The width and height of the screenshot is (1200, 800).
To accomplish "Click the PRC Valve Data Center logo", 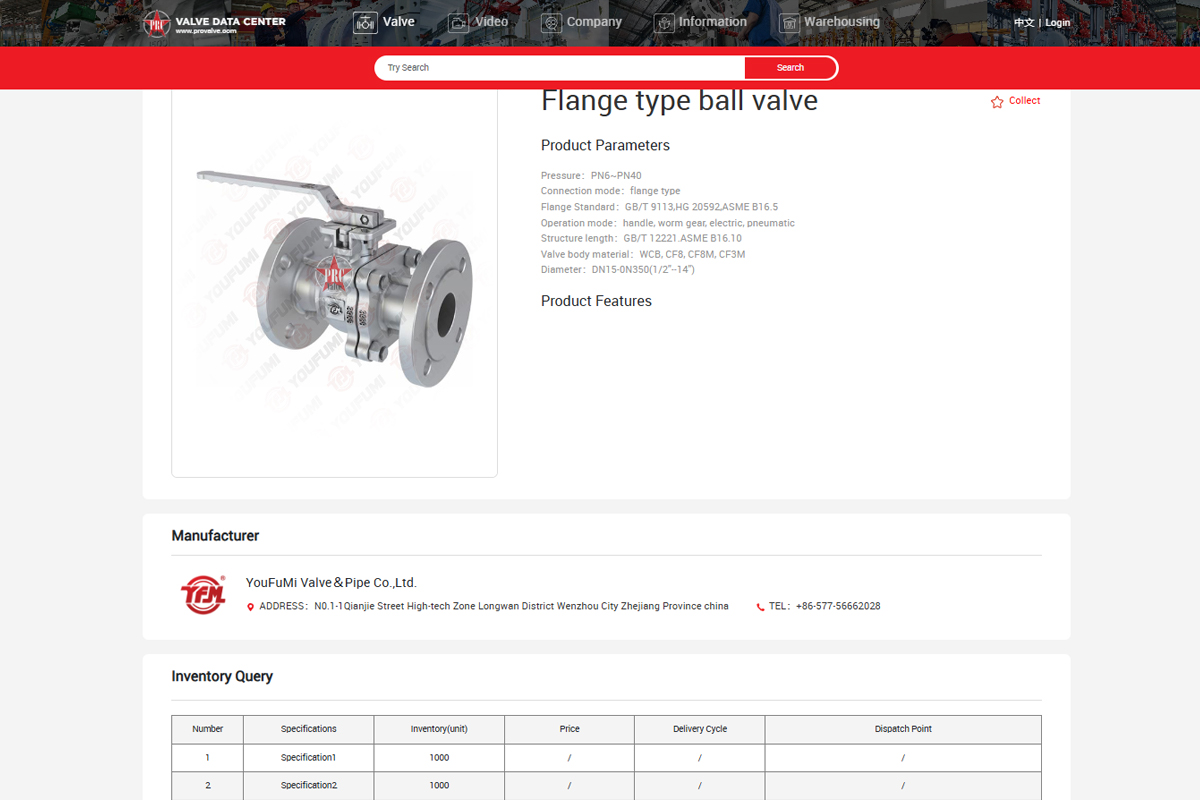I will click(213, 23).
